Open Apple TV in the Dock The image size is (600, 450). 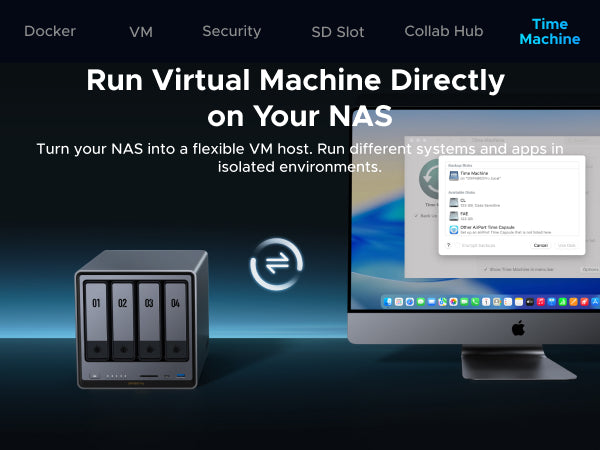pos(530,301)
